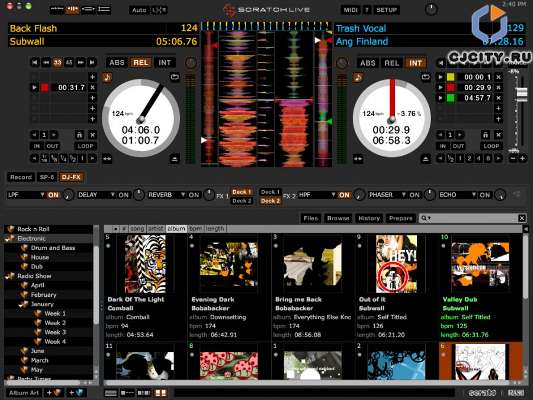Click the Album Art button
This screenshot has width=533, height=400.
24,393
